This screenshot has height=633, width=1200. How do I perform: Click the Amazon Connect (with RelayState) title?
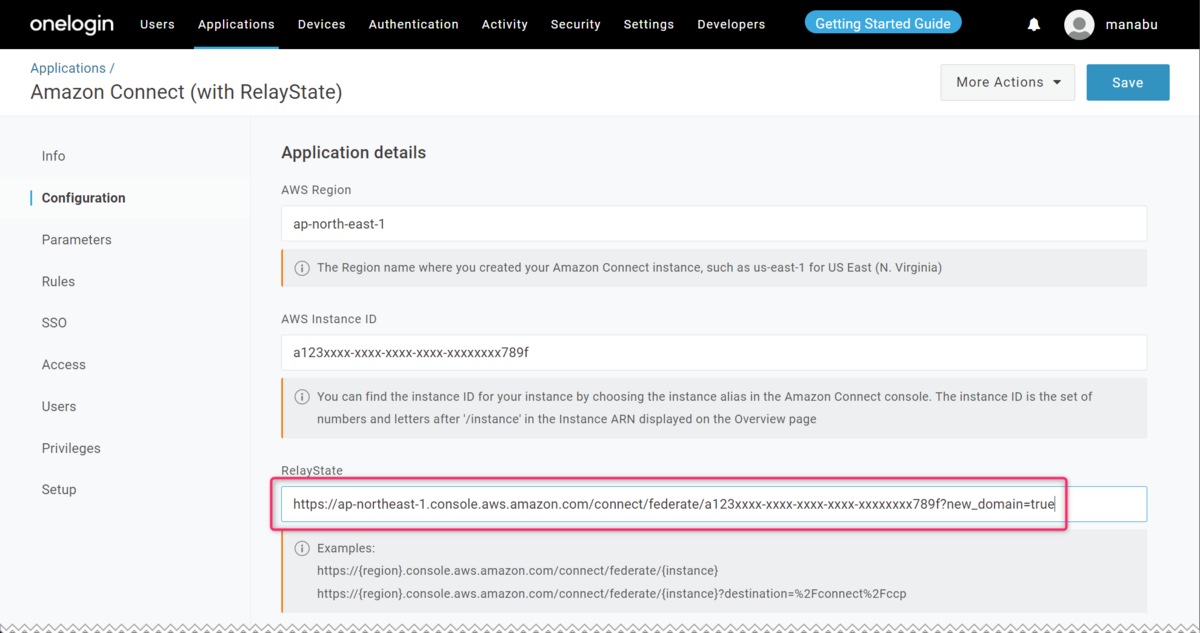[x=186, y=93]
